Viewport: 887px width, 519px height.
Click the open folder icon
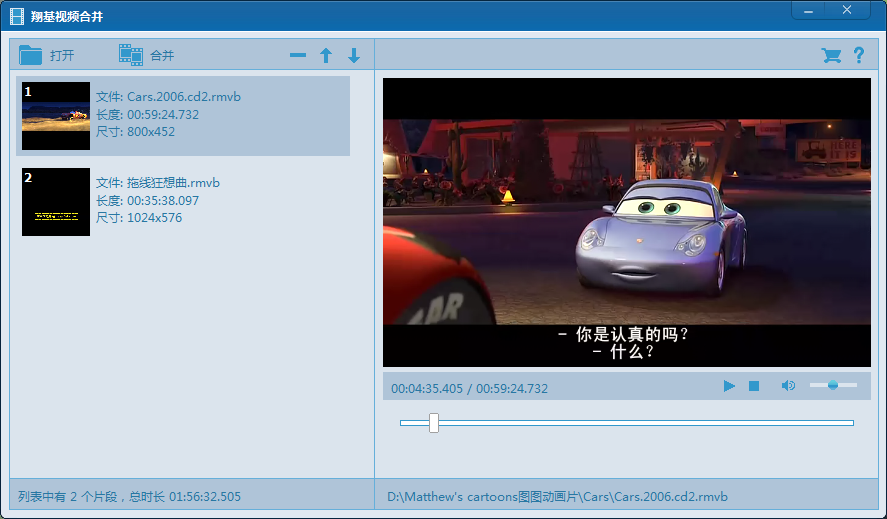coord(30,55)
